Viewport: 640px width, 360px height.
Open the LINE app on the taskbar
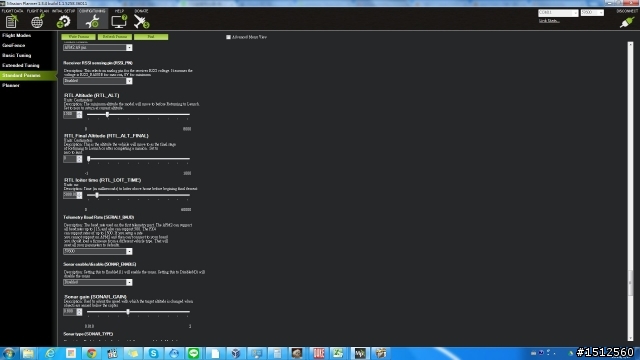pos(193,353)
